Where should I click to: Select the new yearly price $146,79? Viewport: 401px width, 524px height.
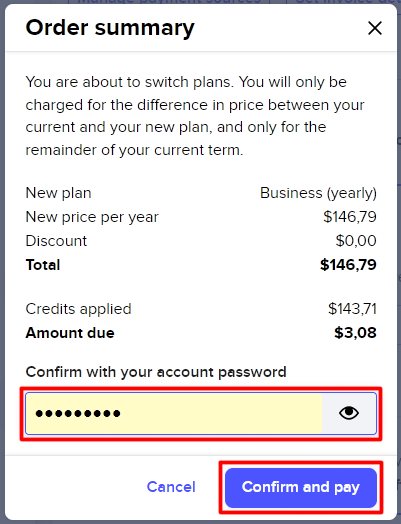[350, 217]
